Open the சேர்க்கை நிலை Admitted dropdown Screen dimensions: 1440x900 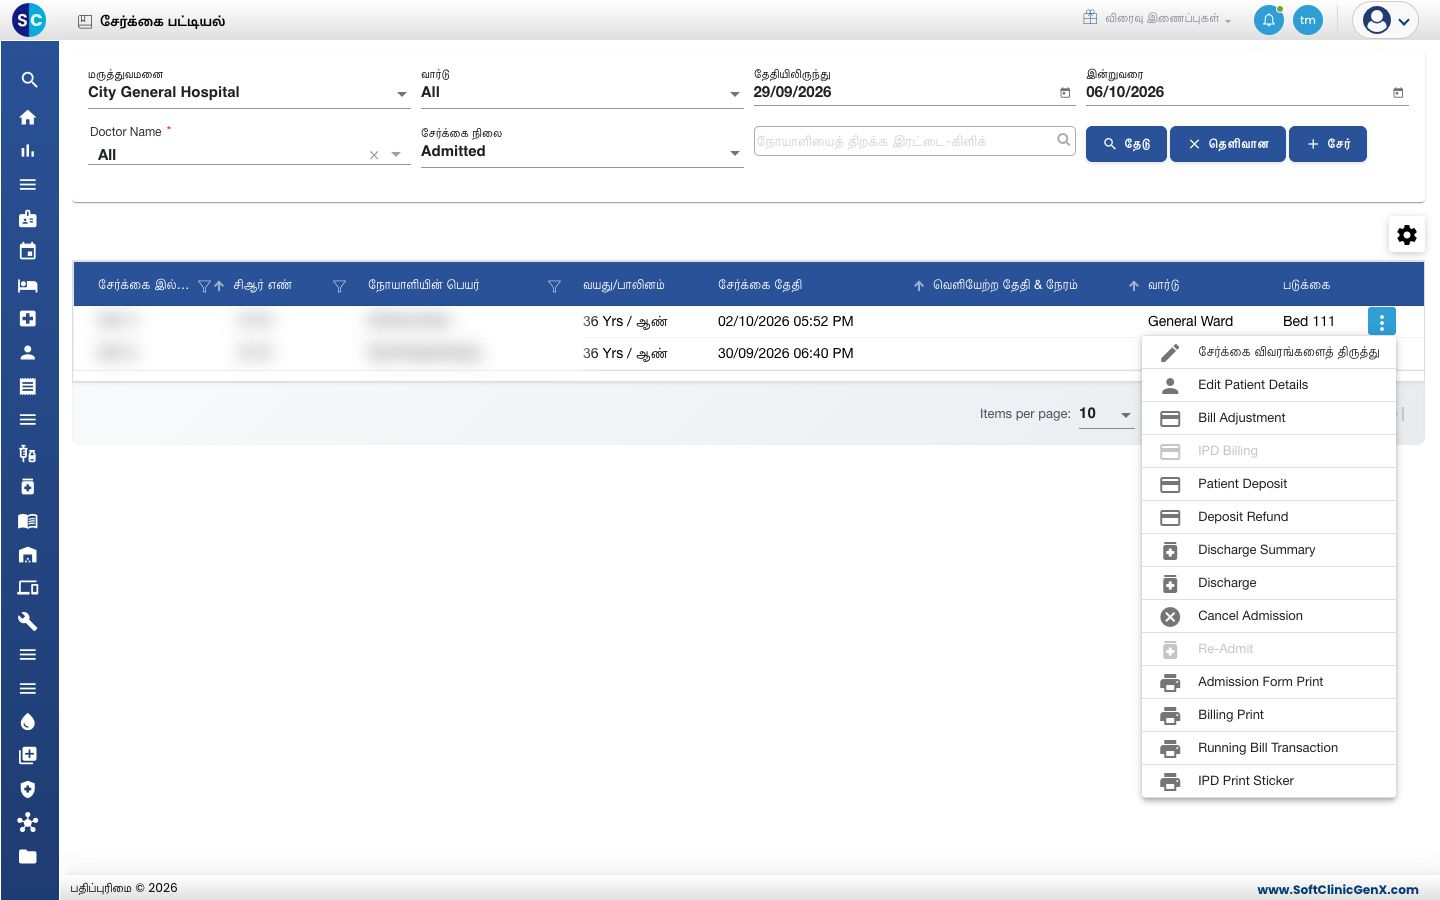[581, 151]
